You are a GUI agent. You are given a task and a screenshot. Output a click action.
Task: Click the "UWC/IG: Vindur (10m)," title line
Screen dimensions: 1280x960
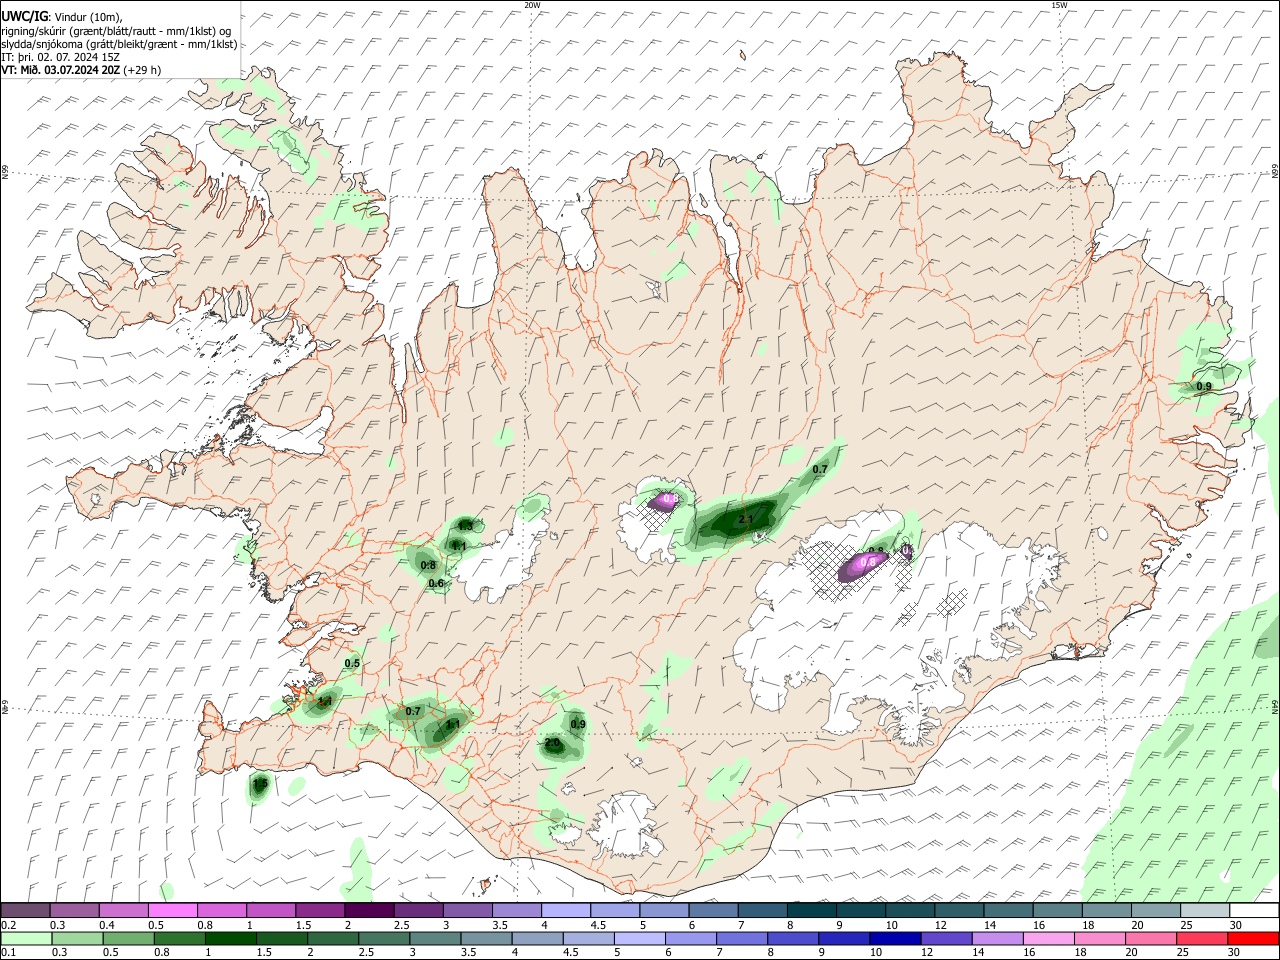tap(61, 17)
